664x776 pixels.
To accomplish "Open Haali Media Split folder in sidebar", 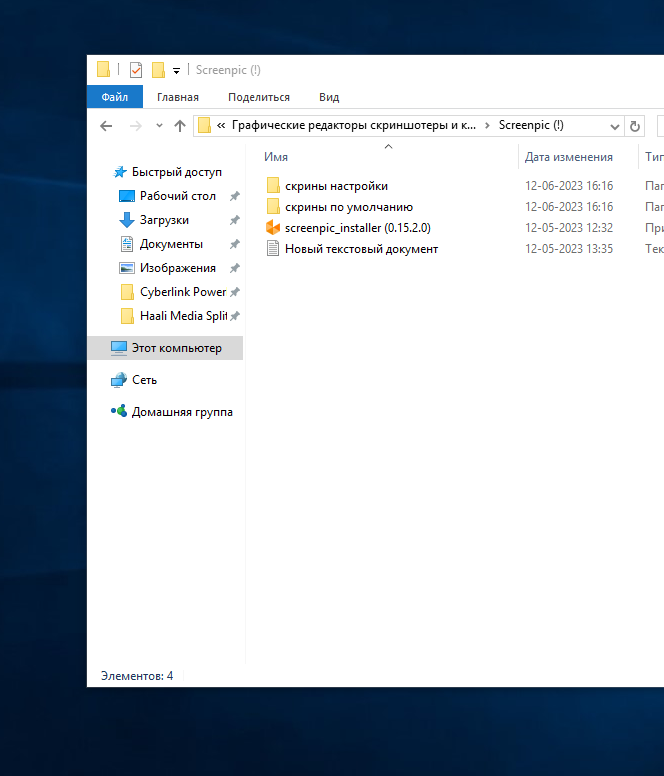I will 184,316.
